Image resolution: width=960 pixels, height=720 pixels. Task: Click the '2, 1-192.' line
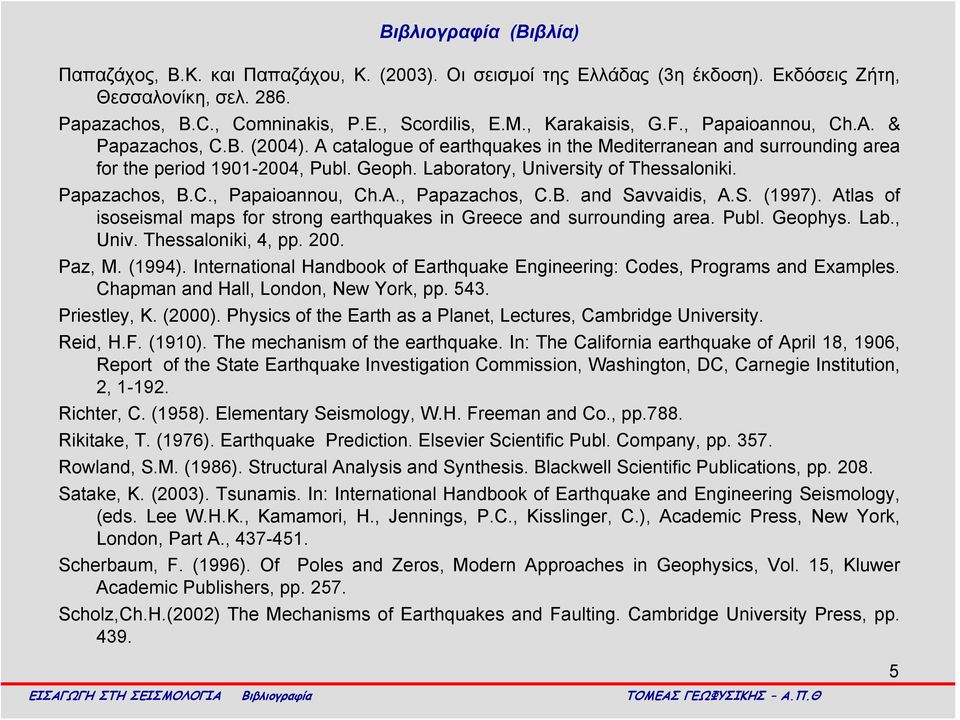coord(132,388)
